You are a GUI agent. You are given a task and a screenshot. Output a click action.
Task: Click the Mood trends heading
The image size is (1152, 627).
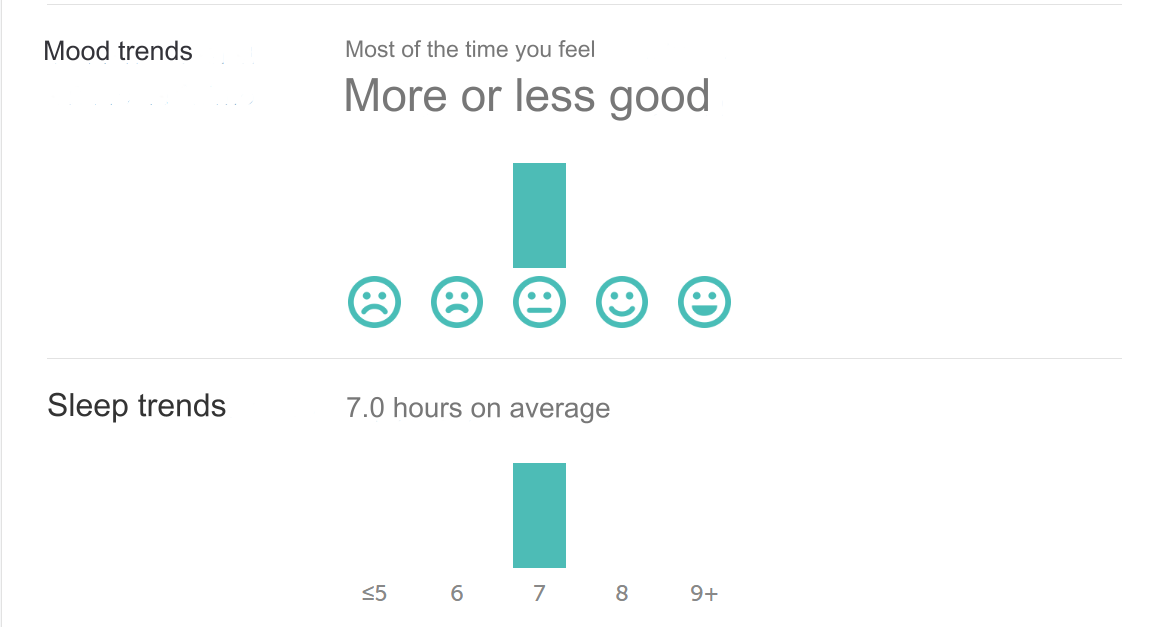click(x=118, y=51)
